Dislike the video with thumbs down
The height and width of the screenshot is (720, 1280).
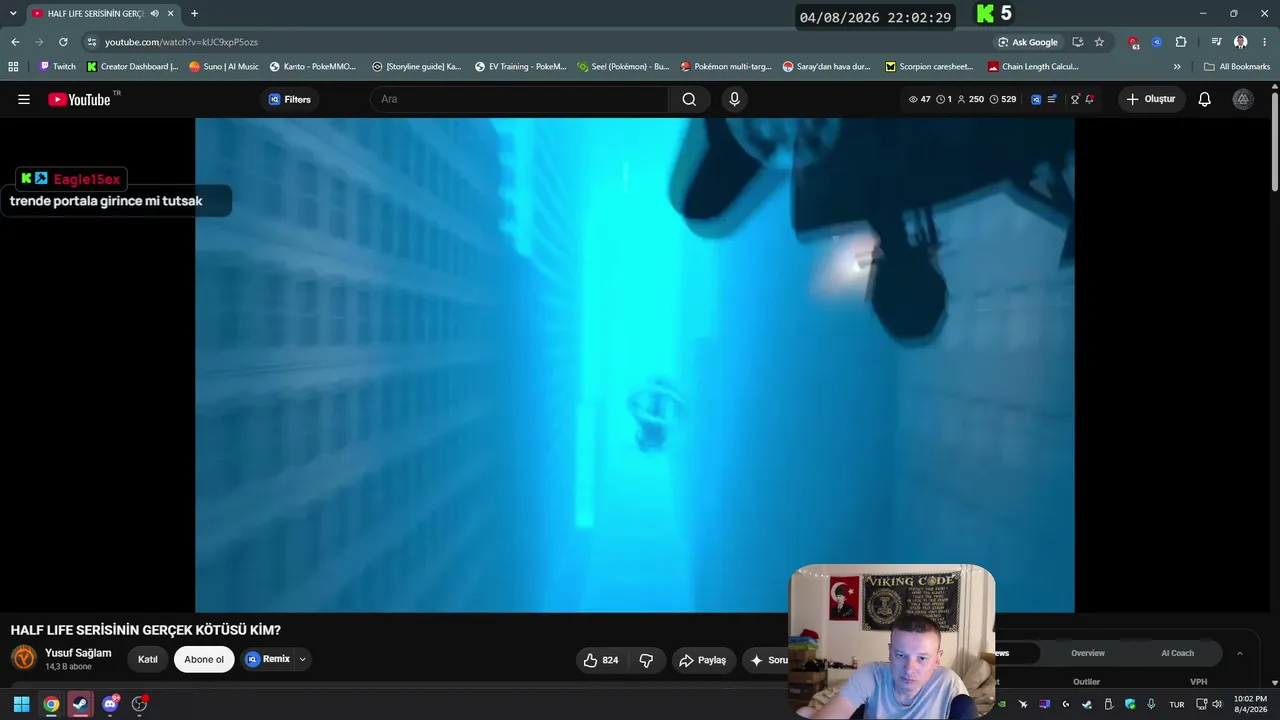point(646,660)
